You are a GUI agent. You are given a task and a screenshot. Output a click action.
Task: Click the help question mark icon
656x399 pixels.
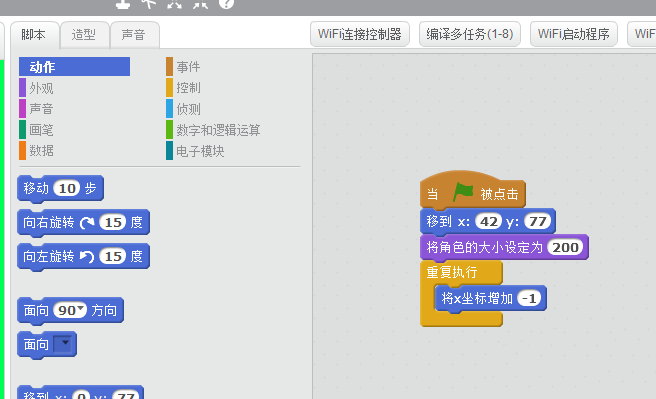tap(226, 3)
